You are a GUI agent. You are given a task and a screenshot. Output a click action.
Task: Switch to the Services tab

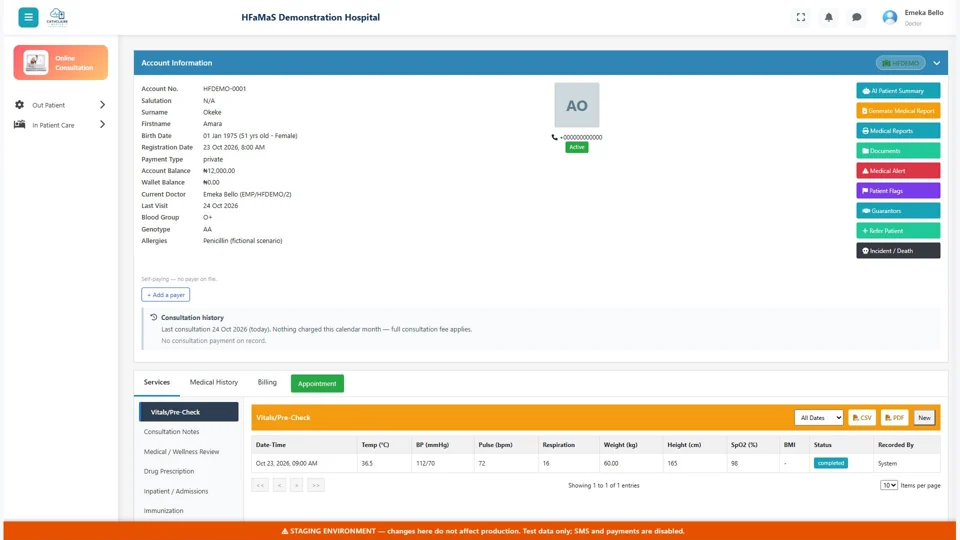click(x=157, y=382)
